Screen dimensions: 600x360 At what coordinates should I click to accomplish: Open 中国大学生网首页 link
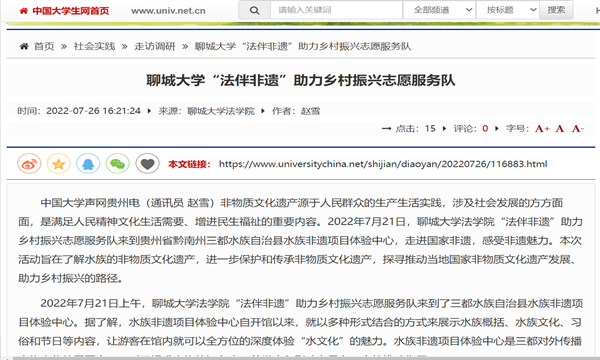(x=71, y=11)
